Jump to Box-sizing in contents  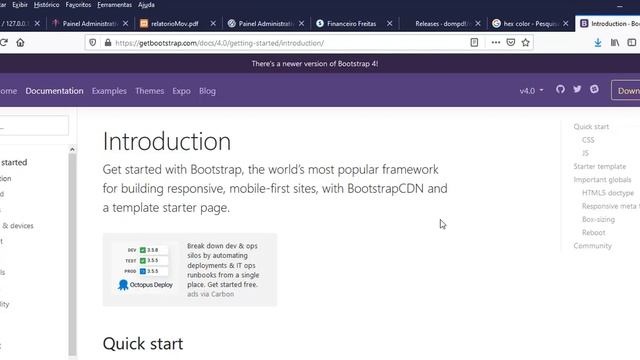[598, 219]
